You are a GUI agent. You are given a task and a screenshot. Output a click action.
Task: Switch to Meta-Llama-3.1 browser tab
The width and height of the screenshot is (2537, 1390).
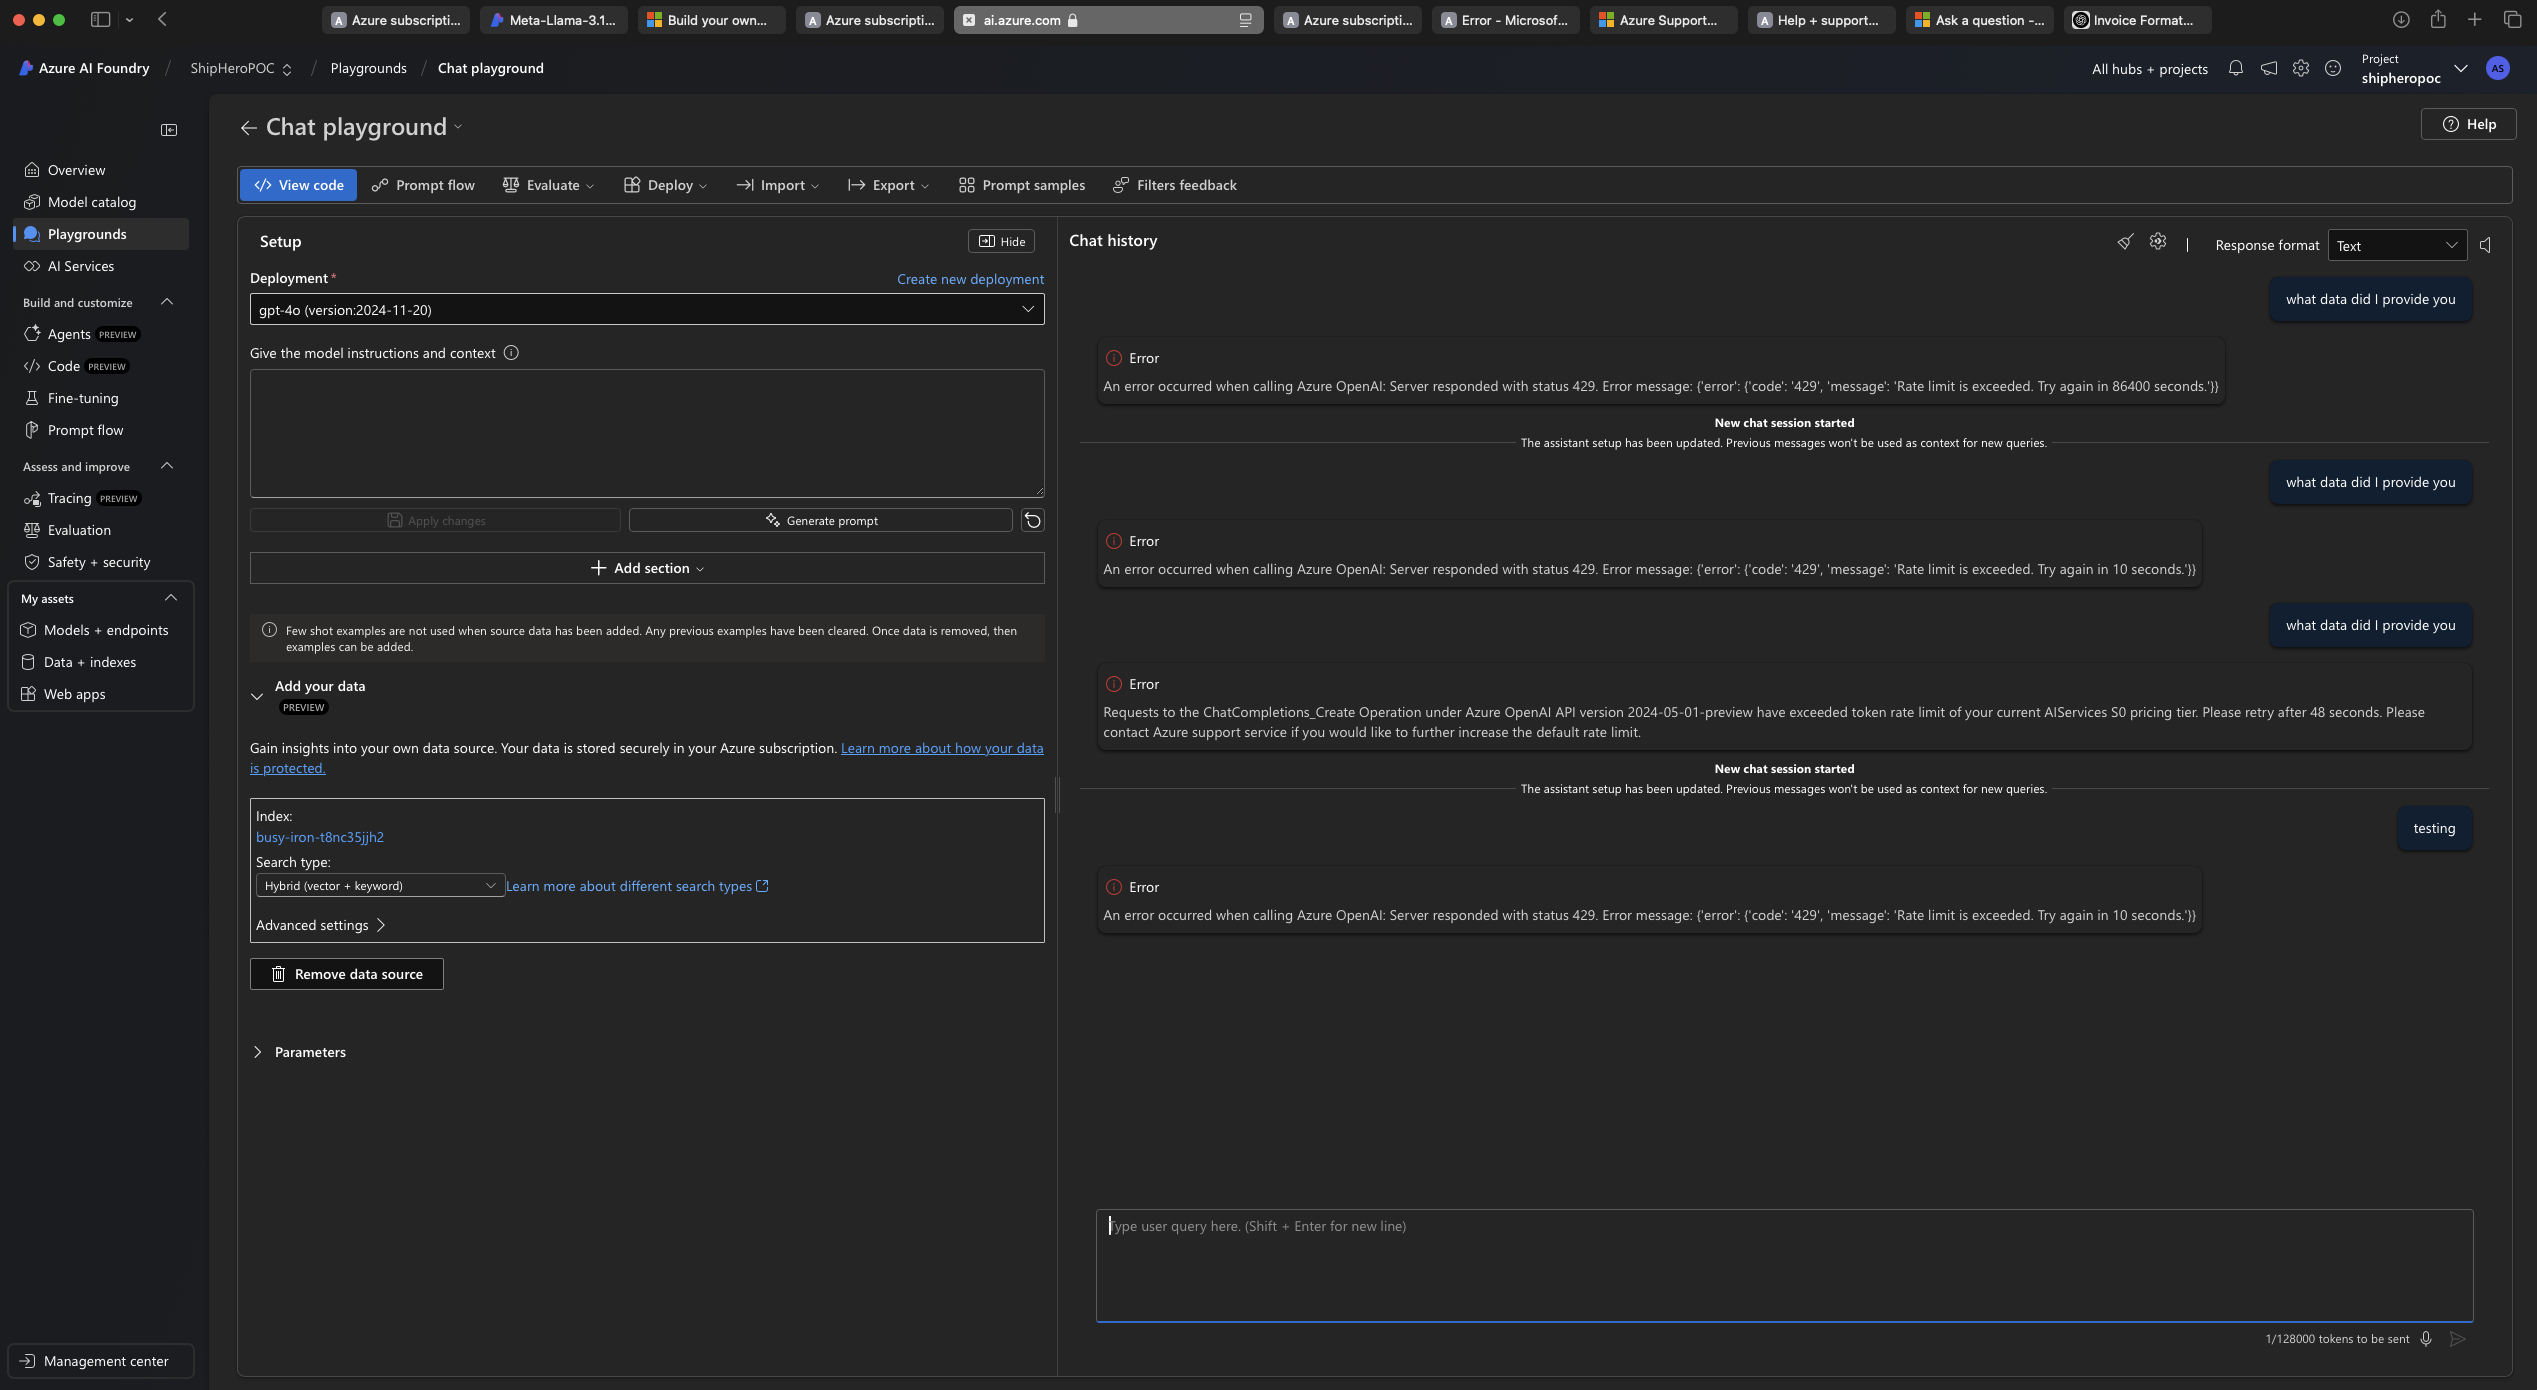554,20
